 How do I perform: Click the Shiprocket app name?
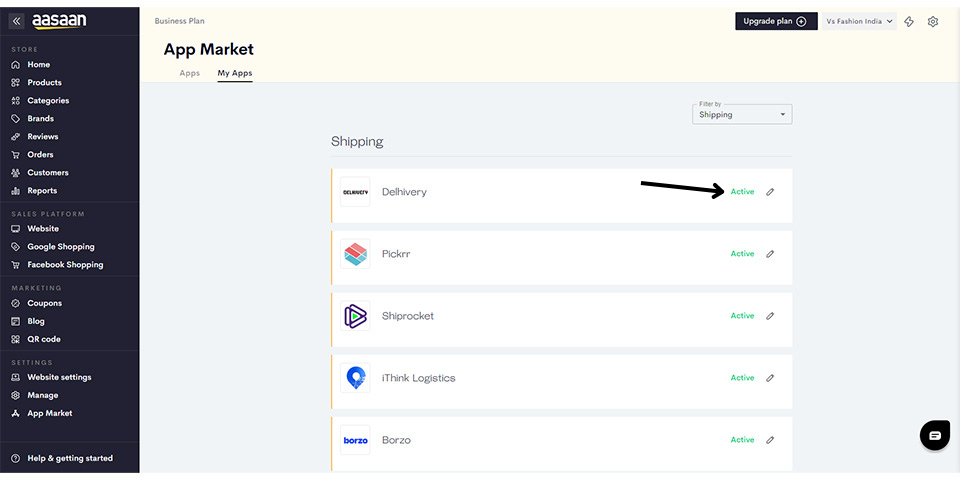tap(408, 316)
